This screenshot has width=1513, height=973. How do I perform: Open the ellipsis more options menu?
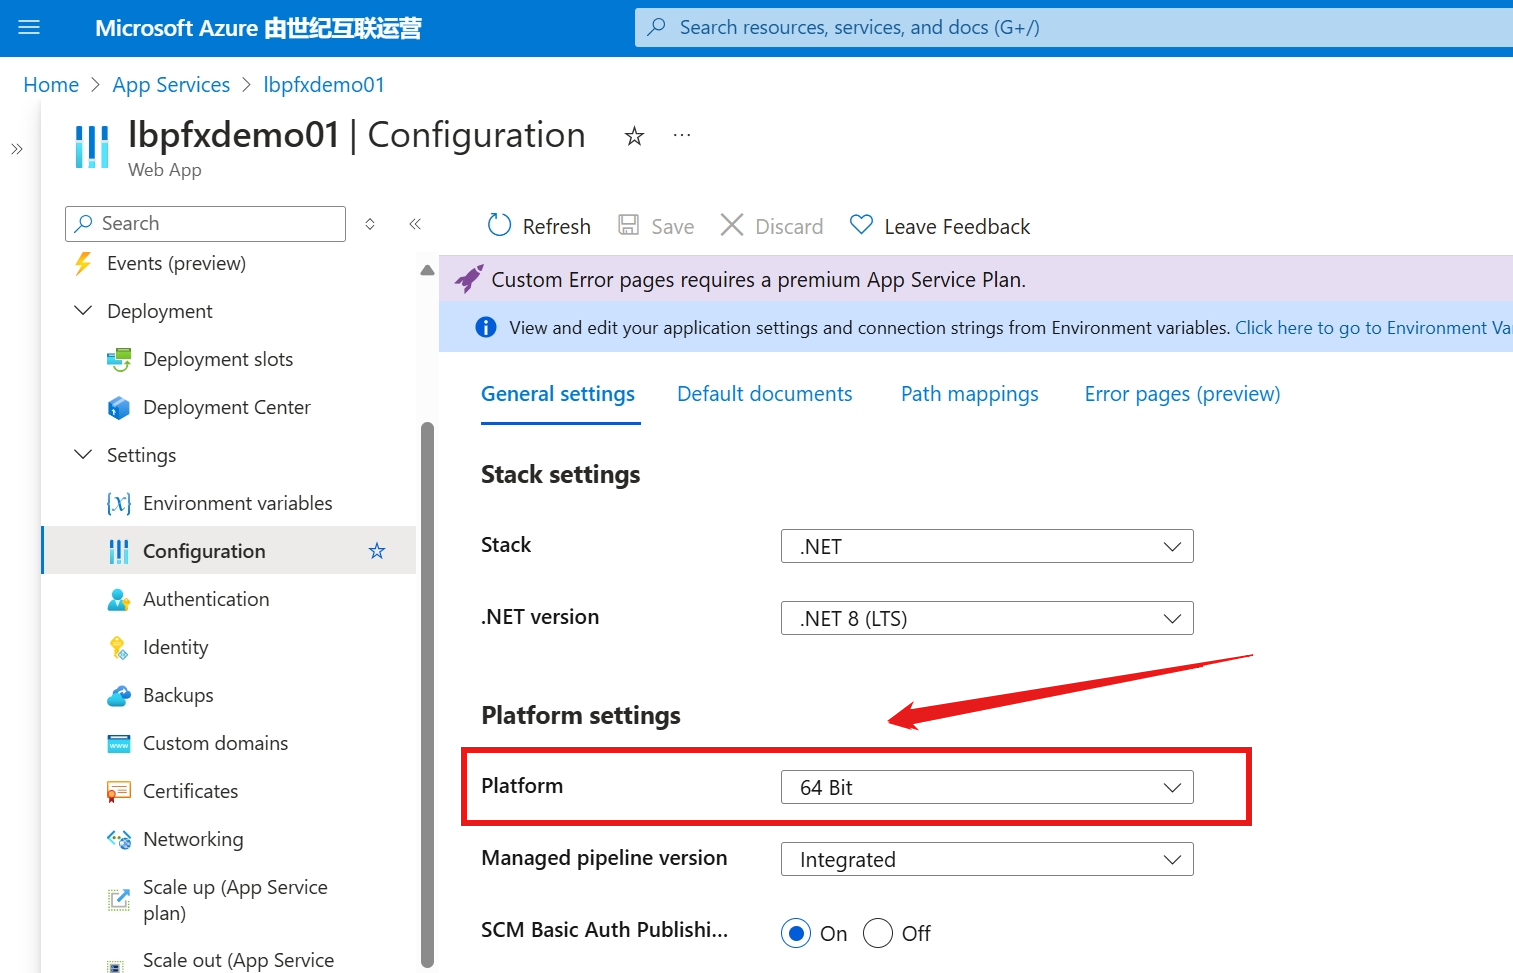682,136
